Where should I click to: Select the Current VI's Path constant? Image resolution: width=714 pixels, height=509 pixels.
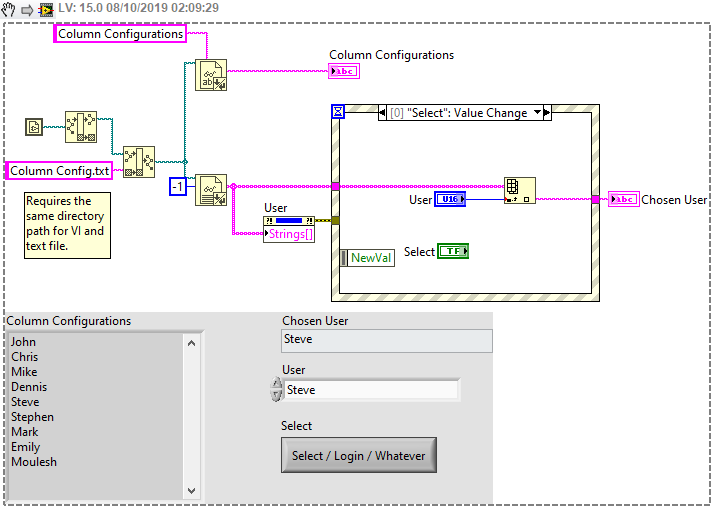pos(34,127)
